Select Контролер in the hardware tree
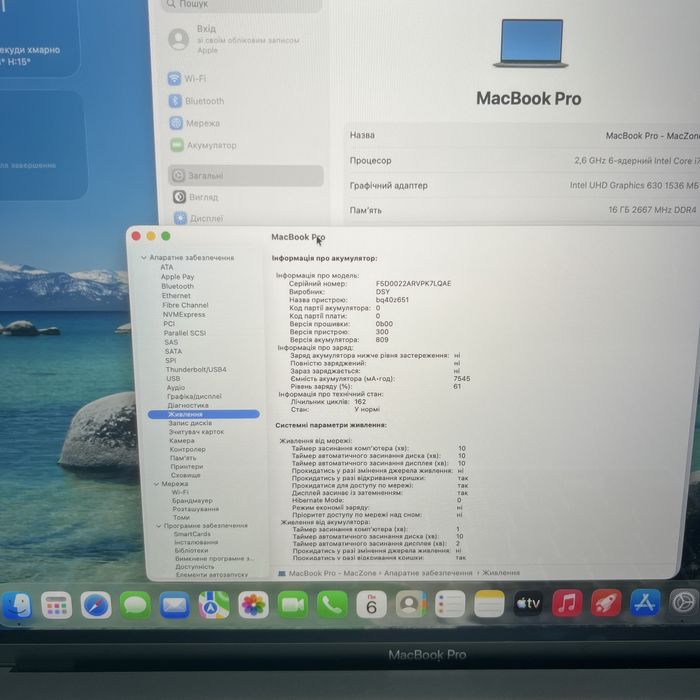700x700 pixels. pyautogui.click(x=188, y=449)
